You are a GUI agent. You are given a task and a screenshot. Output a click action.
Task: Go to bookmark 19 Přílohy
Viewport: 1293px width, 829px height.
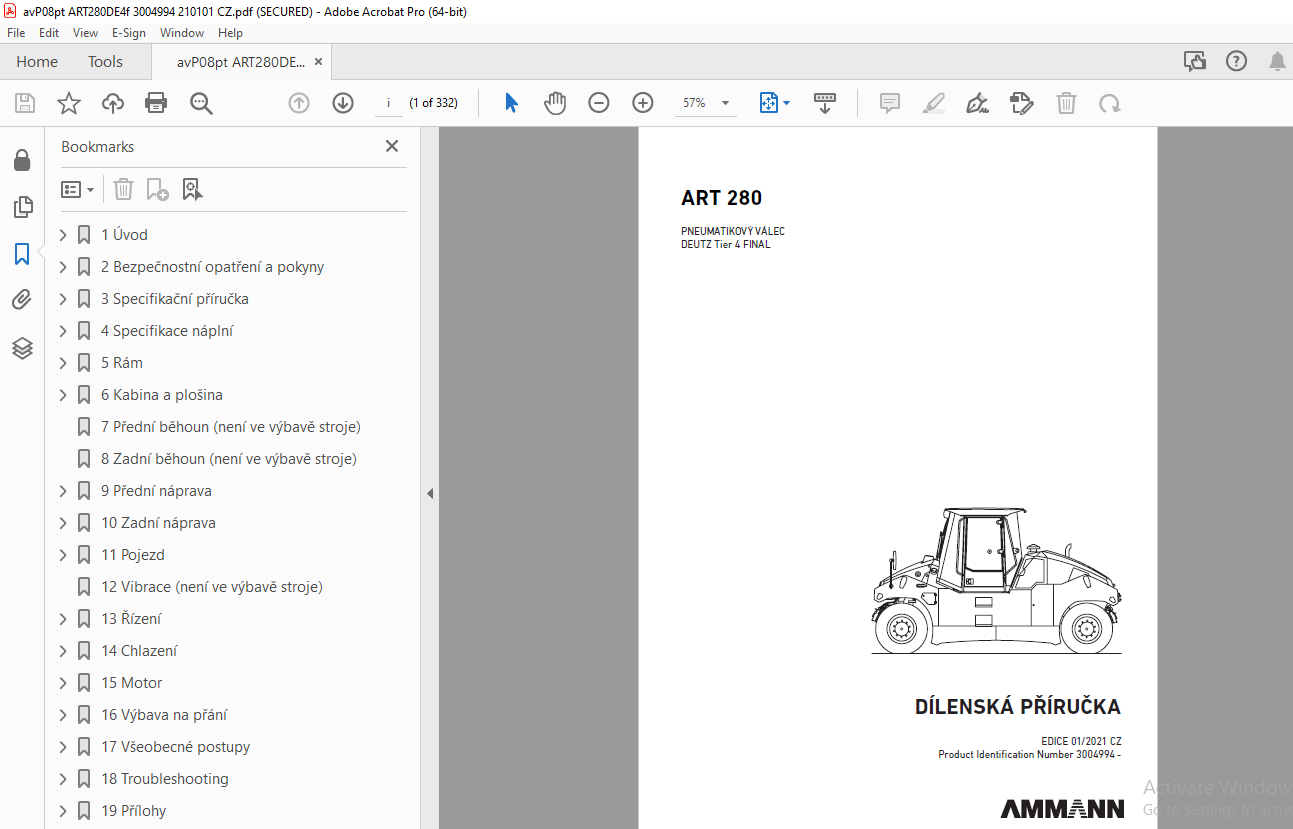coord(134,811)
